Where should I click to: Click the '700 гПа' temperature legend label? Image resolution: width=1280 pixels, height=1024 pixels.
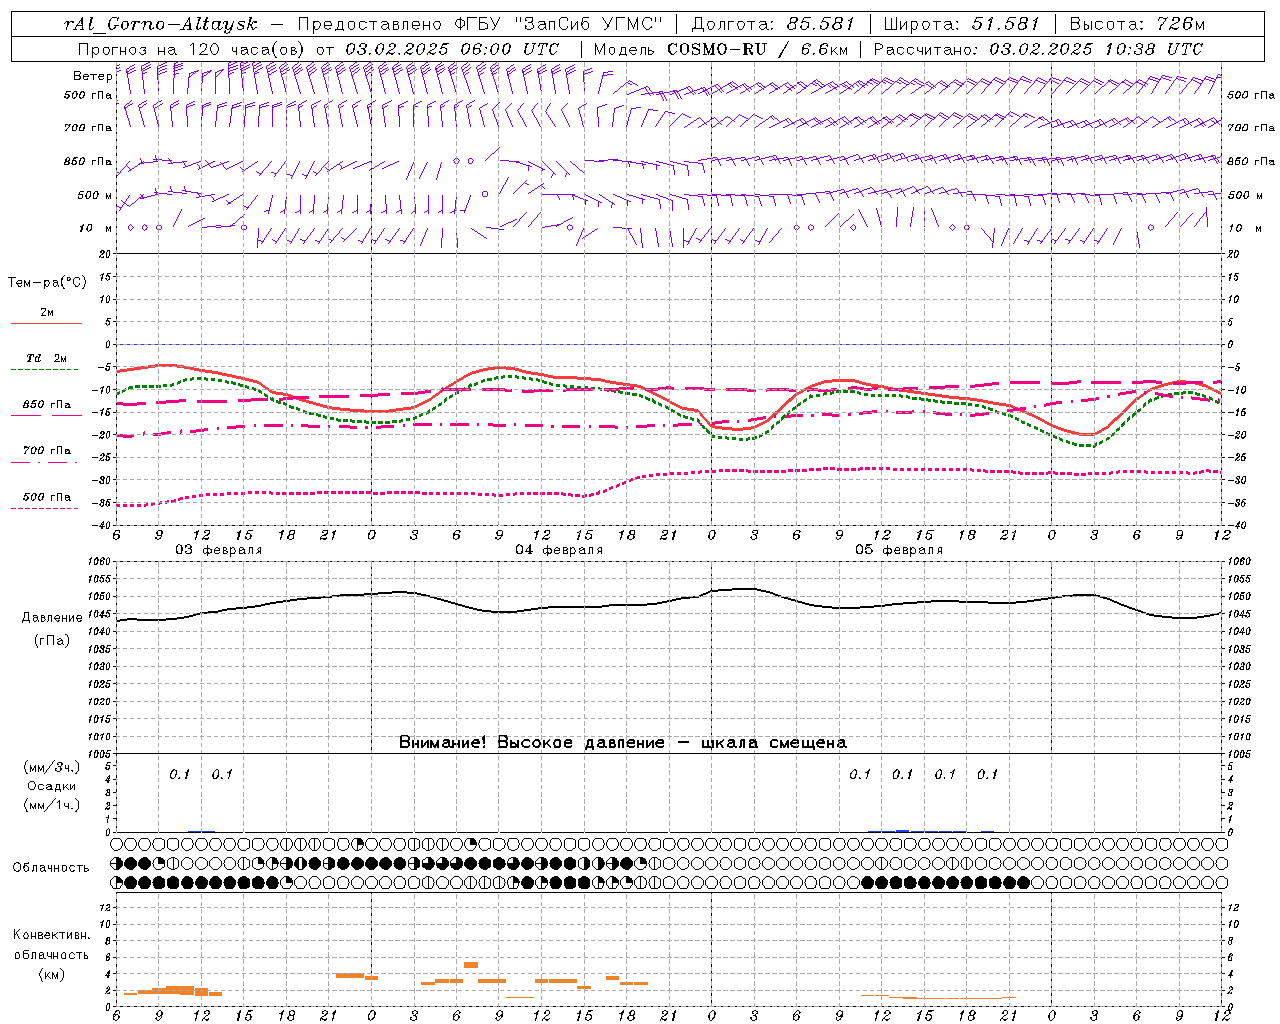pyautogui.click(x=46, y=451)
